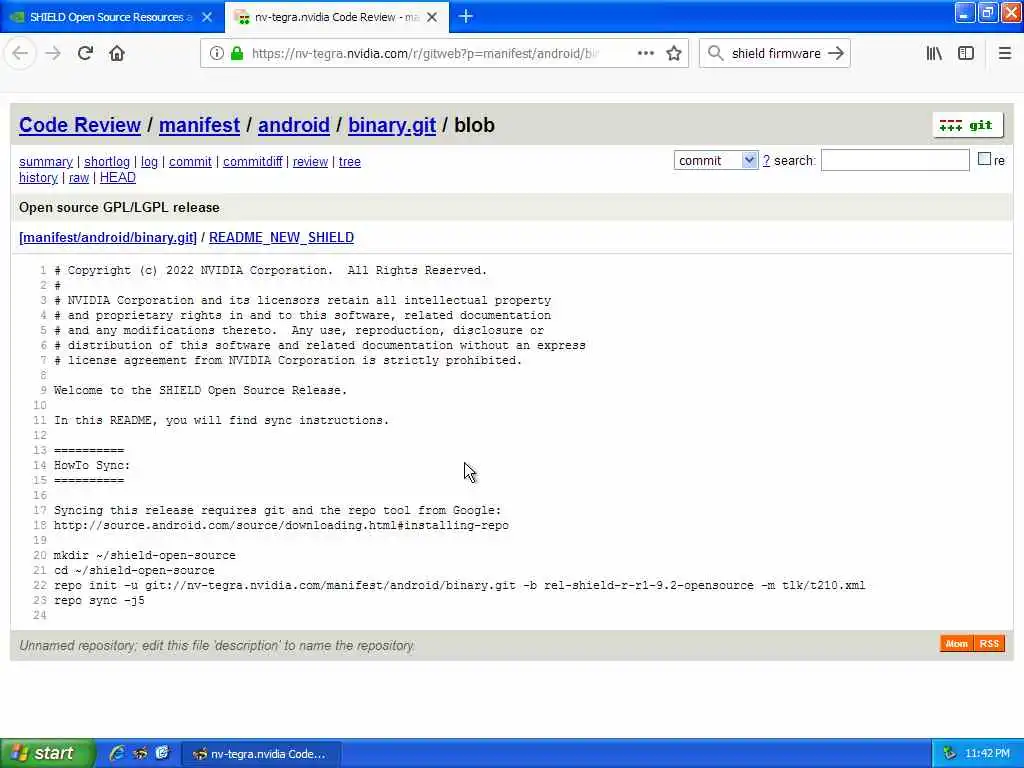Viewport: 1024px width, 768px height.
Task: Open the tree link
Action: 349,161
